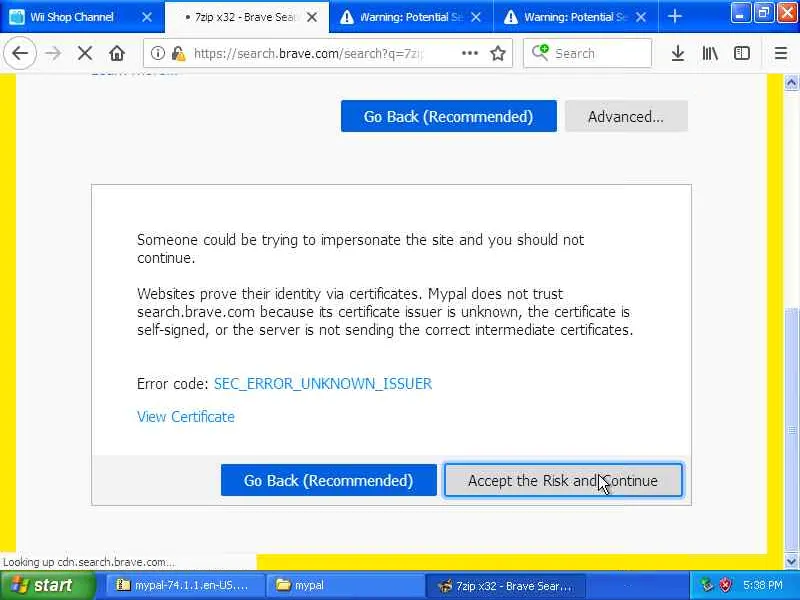This screenshot has height=600, width=800.
Task: Show site information icon in address bar
Action: click(x=158, y=53)
